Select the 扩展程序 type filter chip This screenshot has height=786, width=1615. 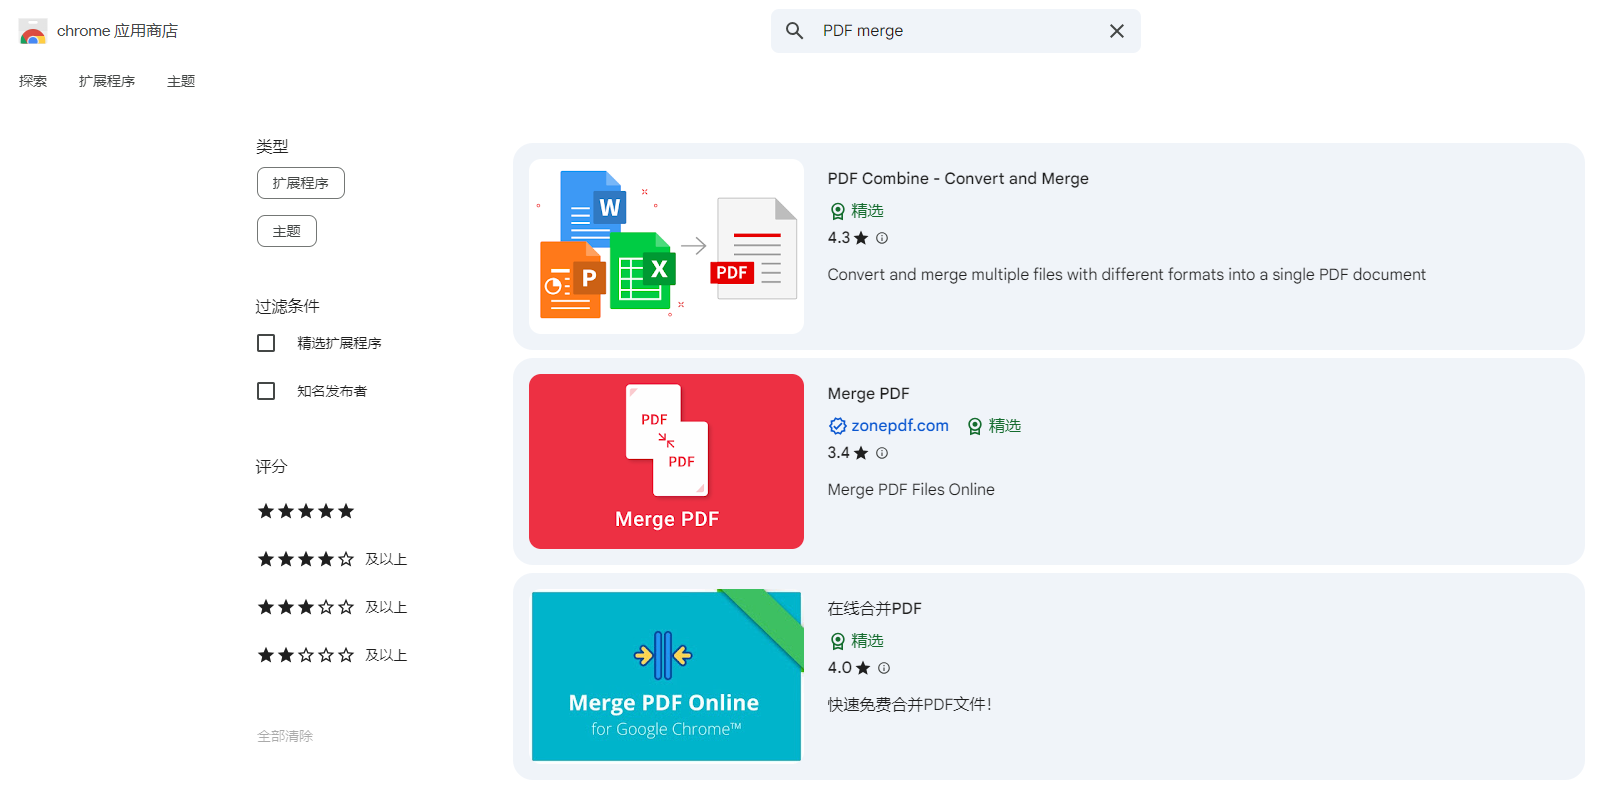(x=300, y=183)
